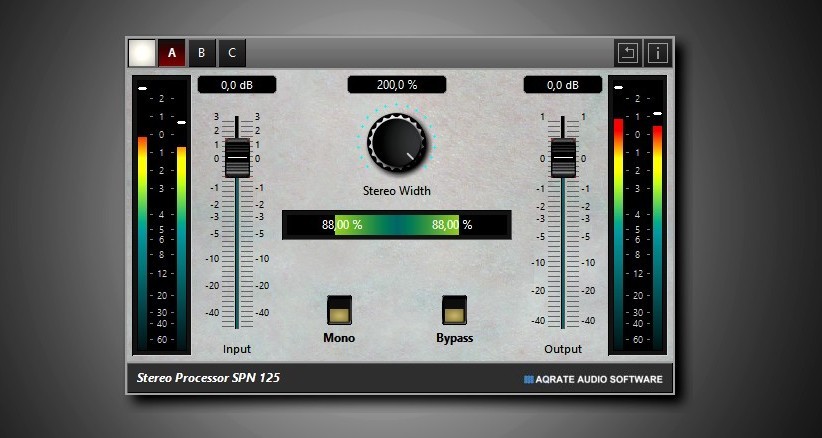Image resolution: width=822 pixels, height=438 pixels.
Task: Toggle the Mono switch
Action: pyautogui.click(x=339, y=311)
